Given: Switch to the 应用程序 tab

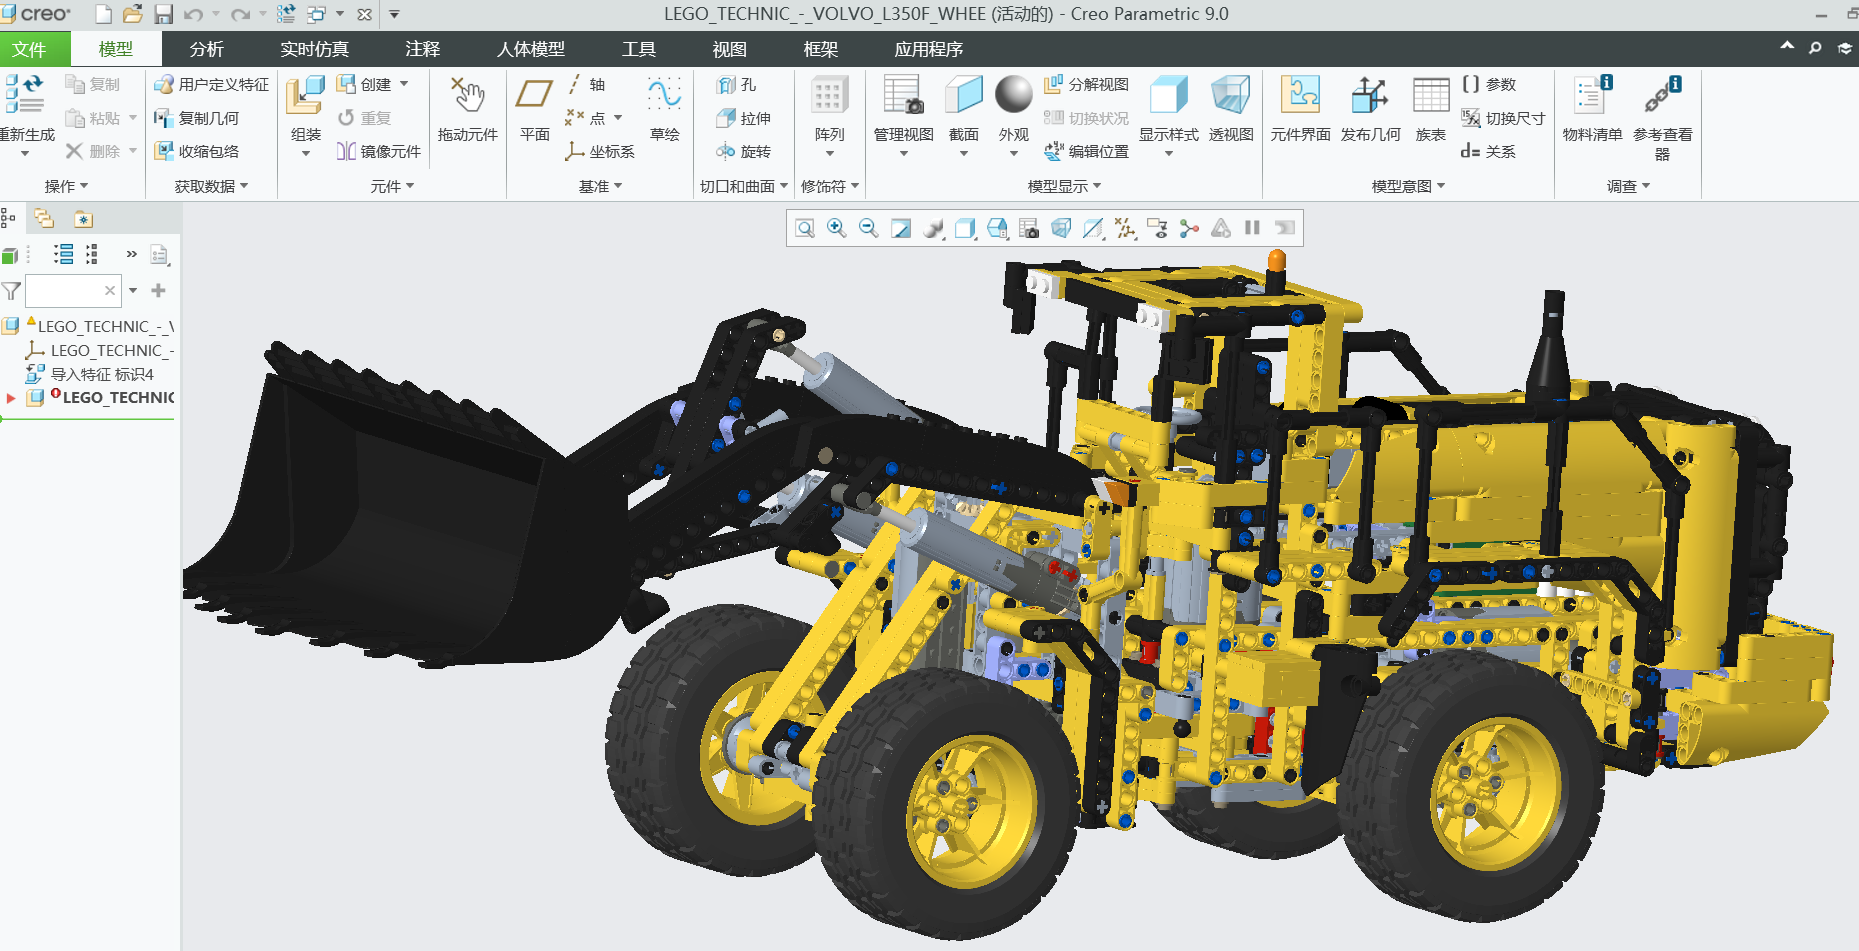Looking at the screenshot, I should click(928, 49).
